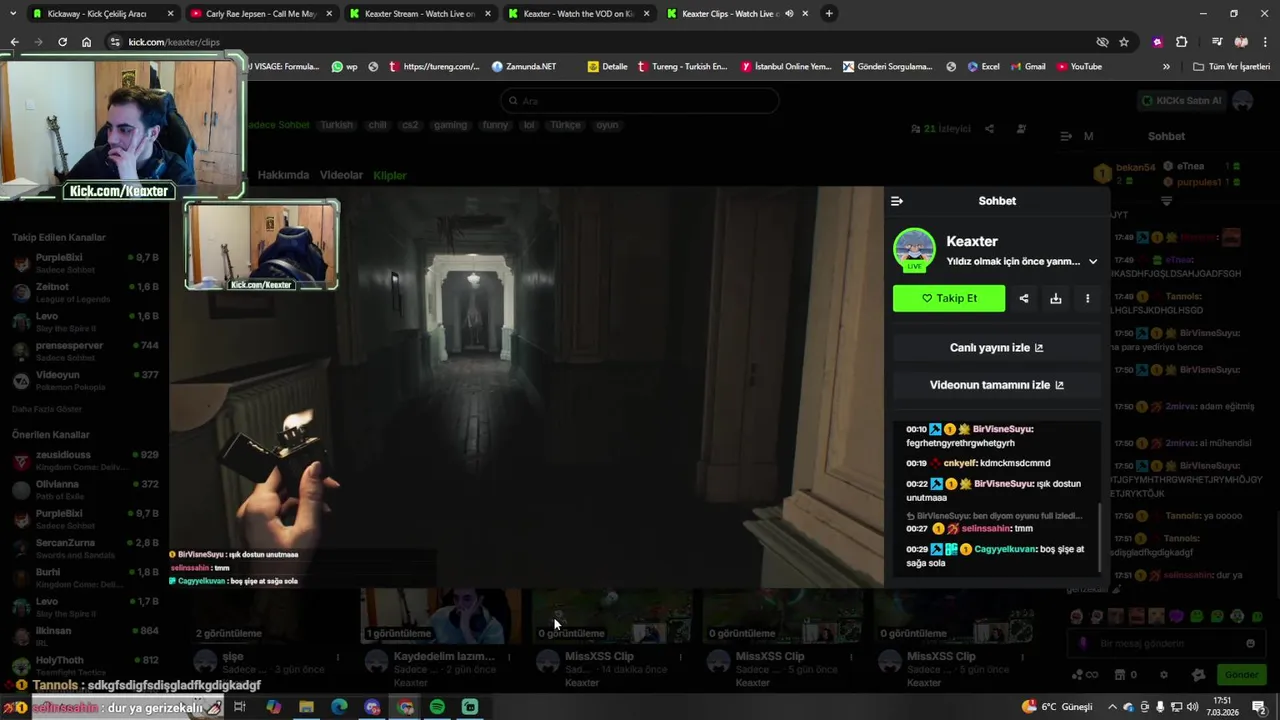Open the Gmail bookmark

click(1027, 67)
